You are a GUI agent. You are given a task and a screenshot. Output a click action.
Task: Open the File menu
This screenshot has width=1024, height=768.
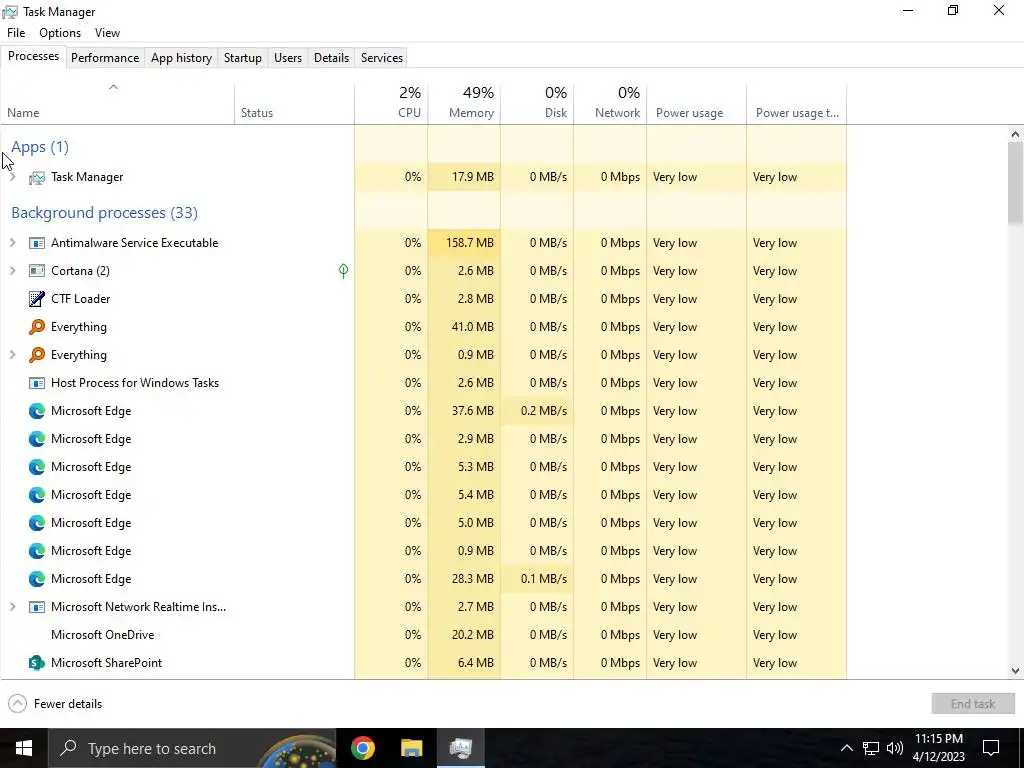[16, 33]
